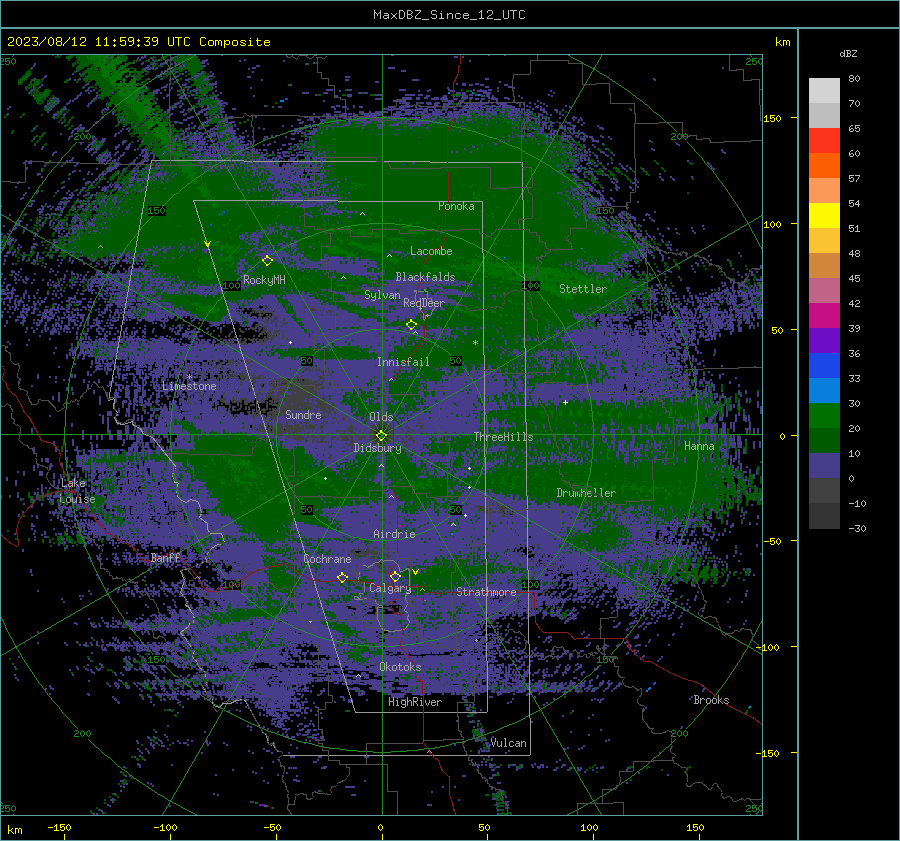Click the Innisfail label
The image size is (900, 841).
point(403,362)
